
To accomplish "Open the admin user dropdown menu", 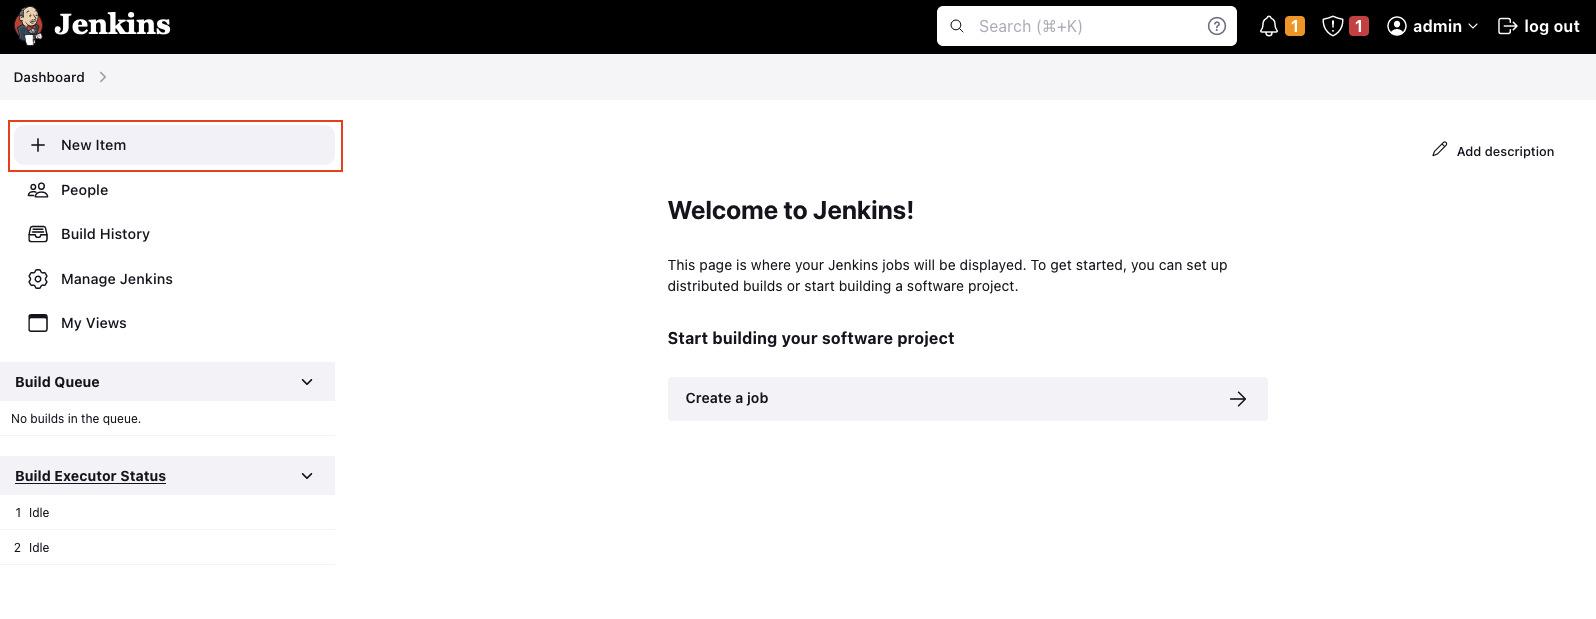I will click(1432, 26).
